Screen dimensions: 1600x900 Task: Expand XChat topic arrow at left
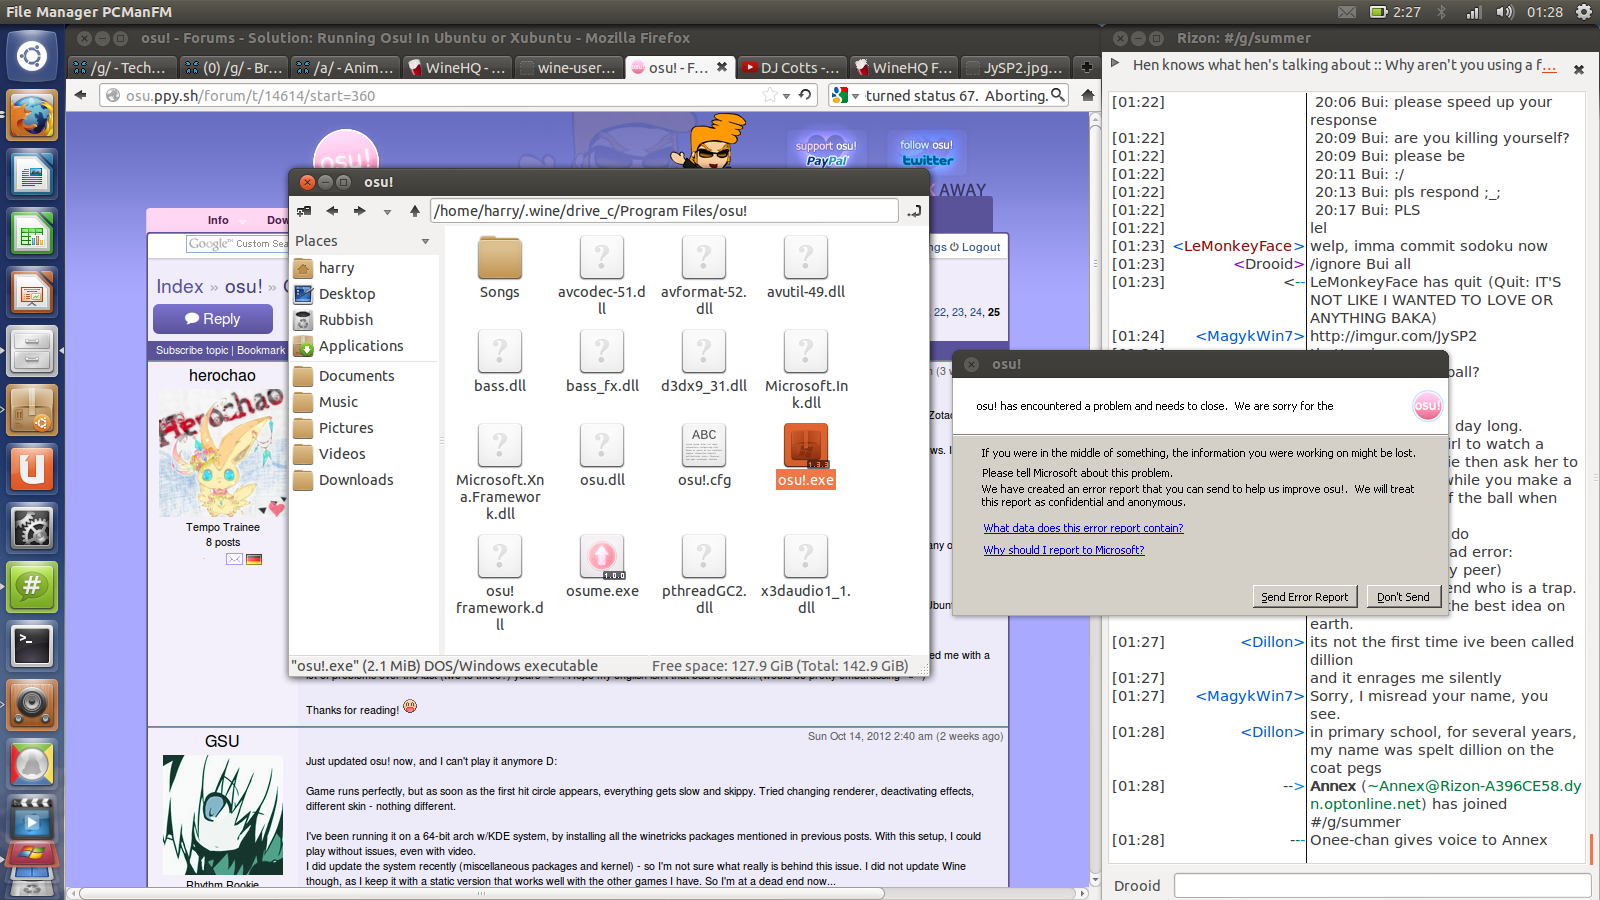[1116, 64]
